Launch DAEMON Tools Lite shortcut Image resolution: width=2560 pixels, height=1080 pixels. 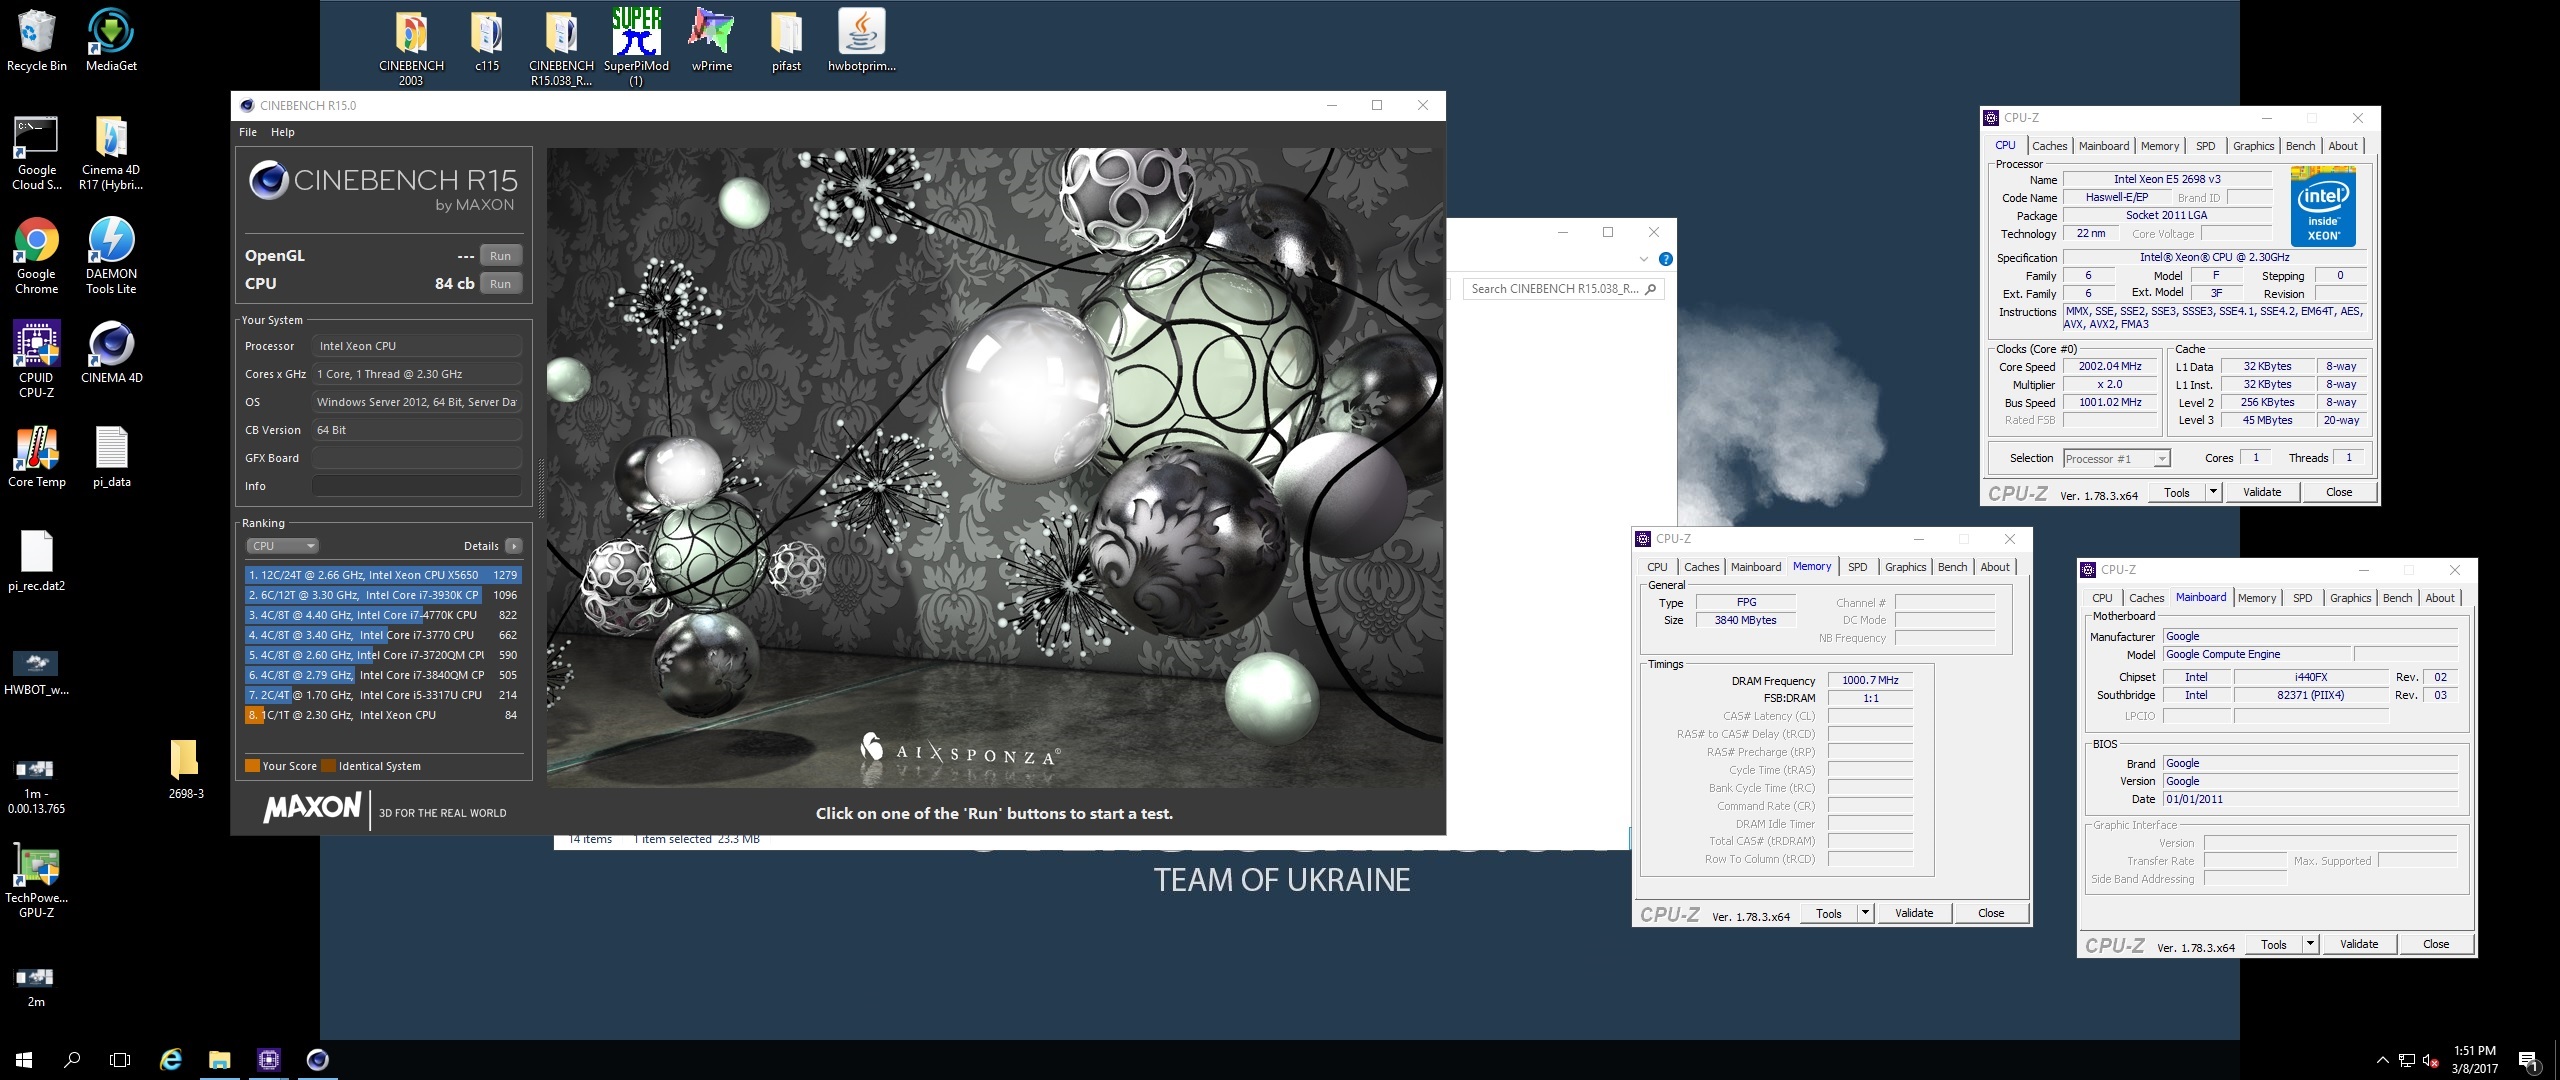(x=111, y=256)
